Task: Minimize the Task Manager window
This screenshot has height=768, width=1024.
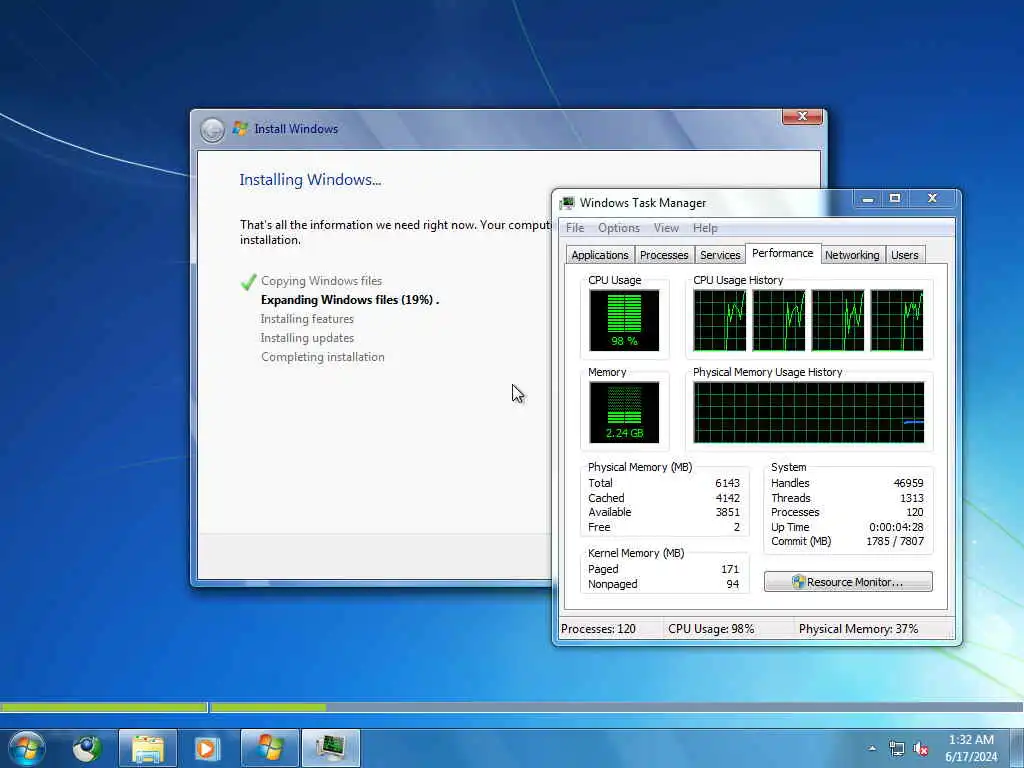Action: click(867, 199)
